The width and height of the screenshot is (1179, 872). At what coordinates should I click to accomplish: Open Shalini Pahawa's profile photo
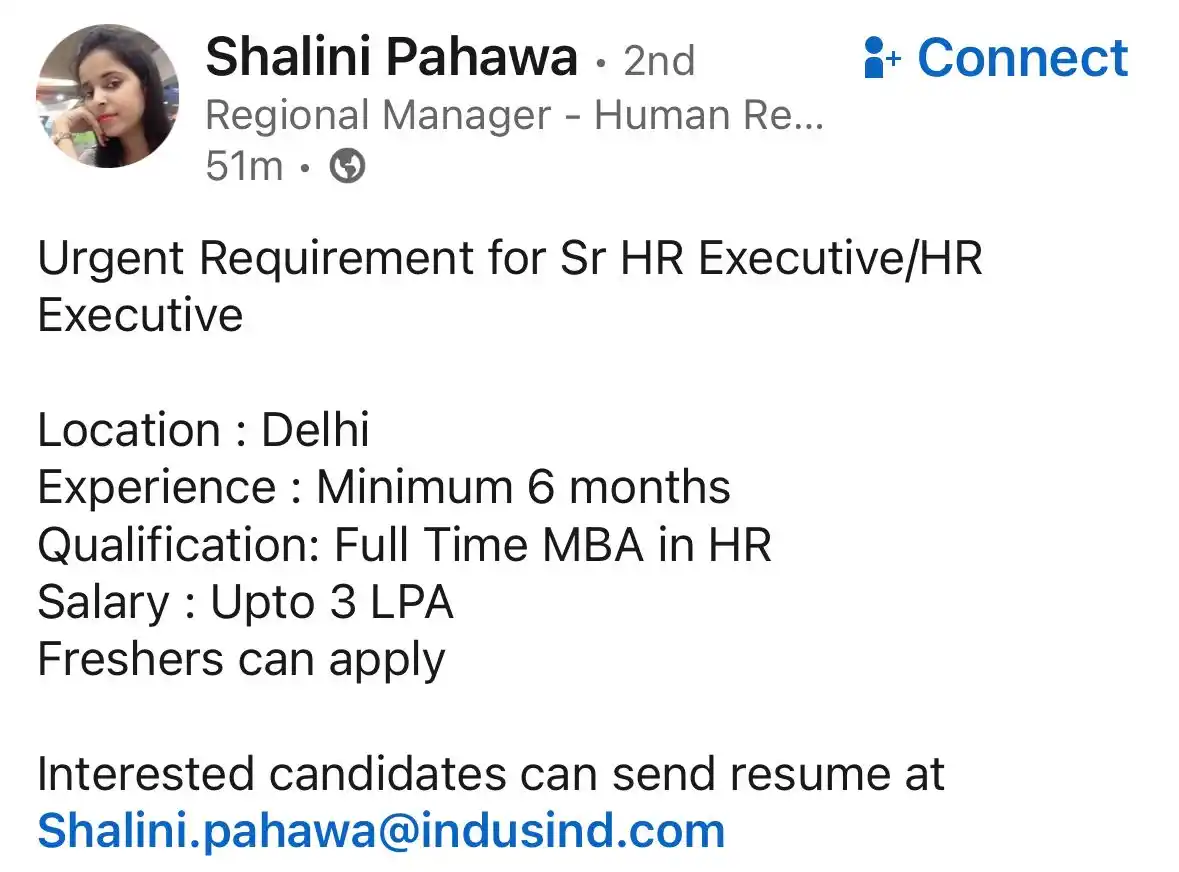tap(108, 95)
